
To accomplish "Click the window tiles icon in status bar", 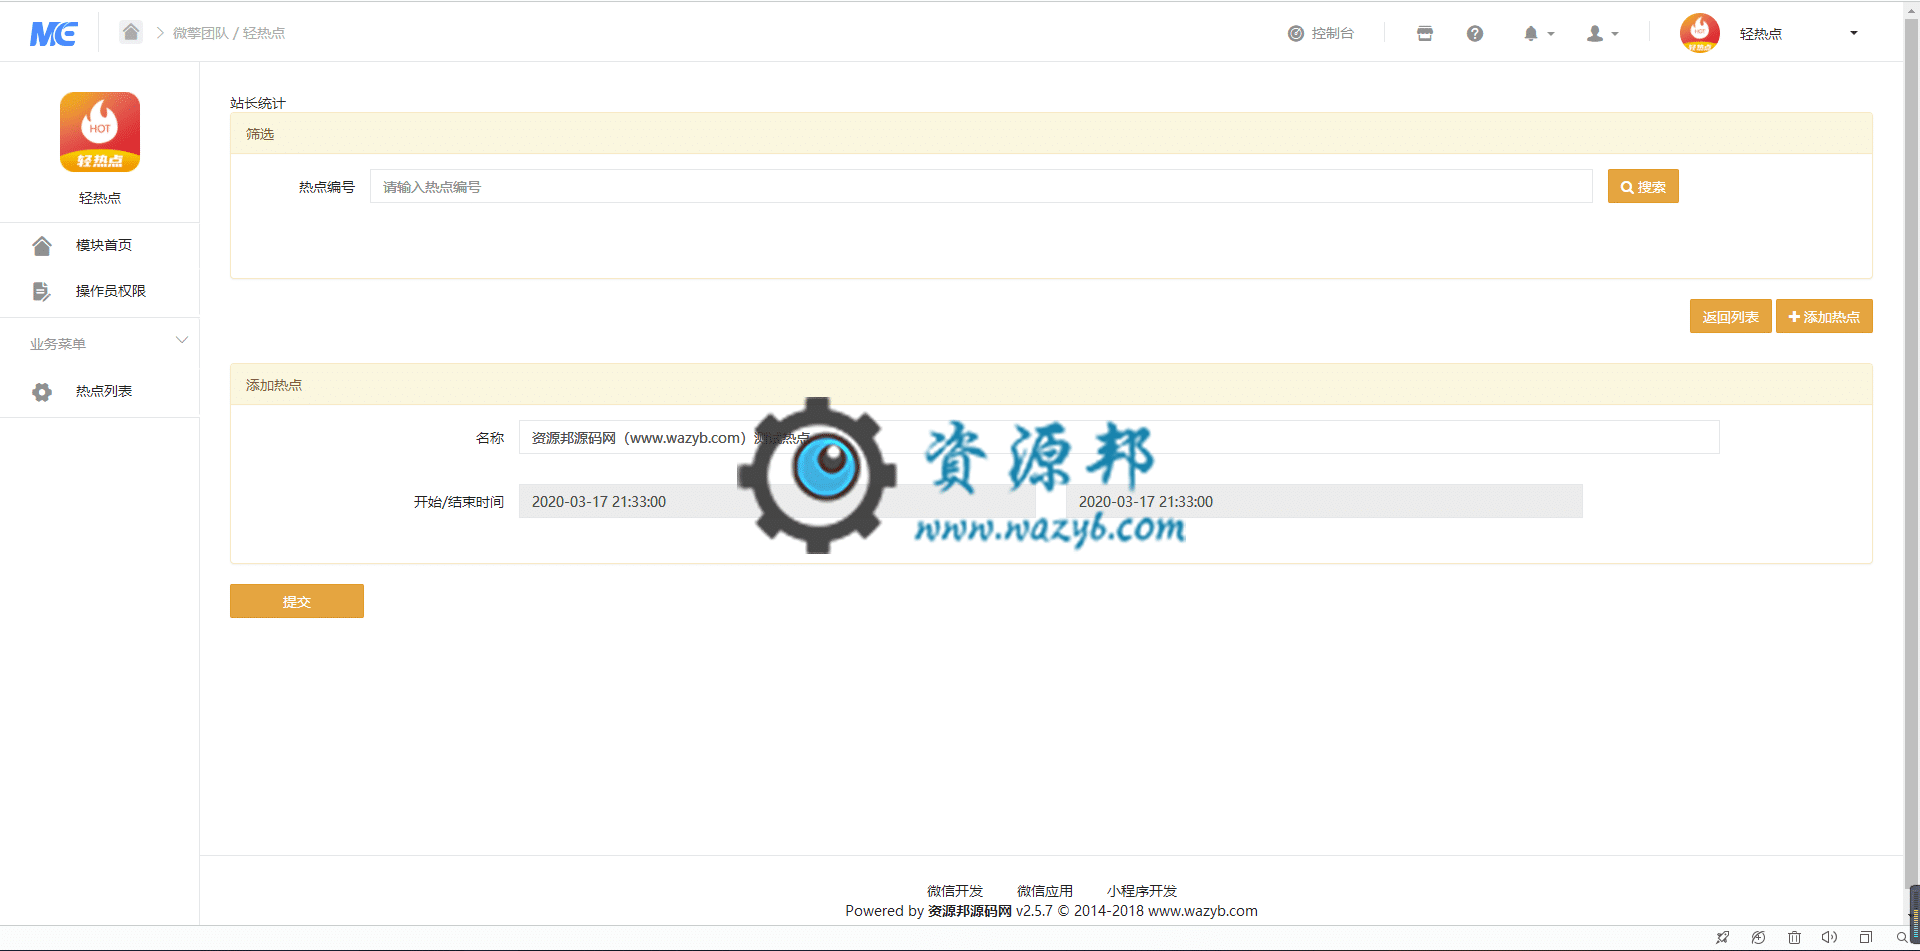I will click(1865, 938).
